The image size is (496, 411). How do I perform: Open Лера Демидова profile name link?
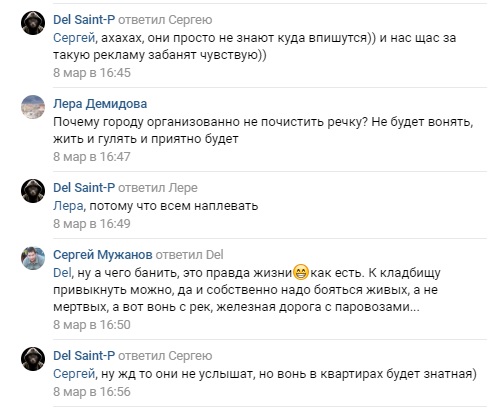(x=100, y=104)
